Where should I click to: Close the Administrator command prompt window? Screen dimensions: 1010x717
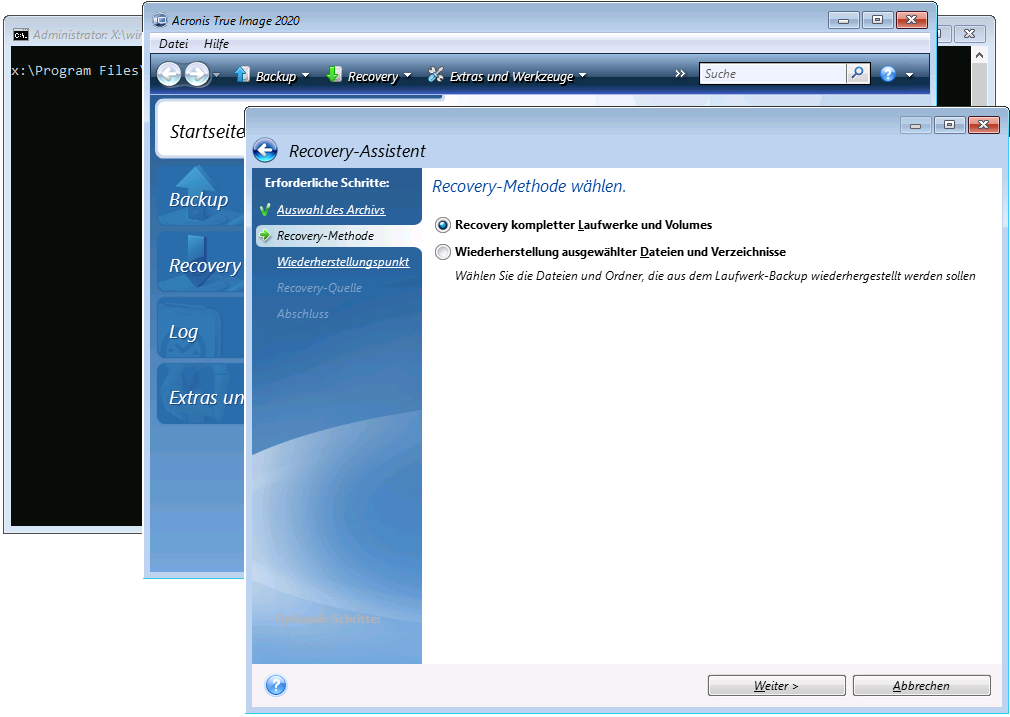tap(969, 33)
